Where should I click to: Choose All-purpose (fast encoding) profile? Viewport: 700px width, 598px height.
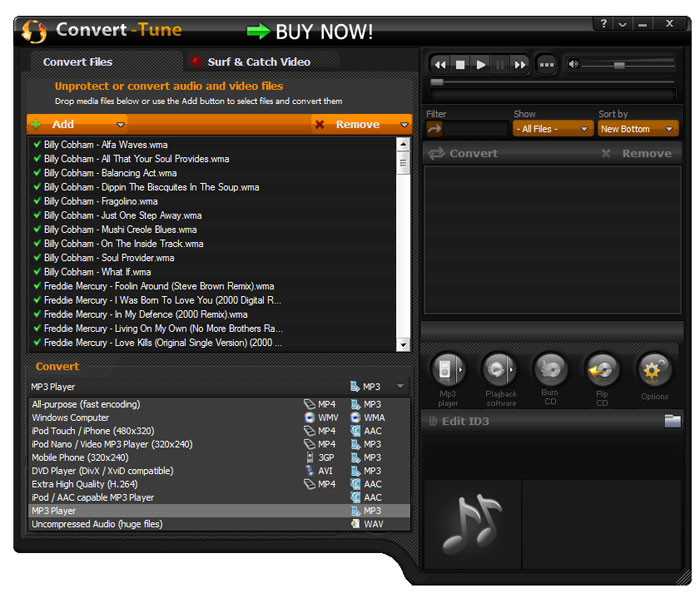click(219, 404)
